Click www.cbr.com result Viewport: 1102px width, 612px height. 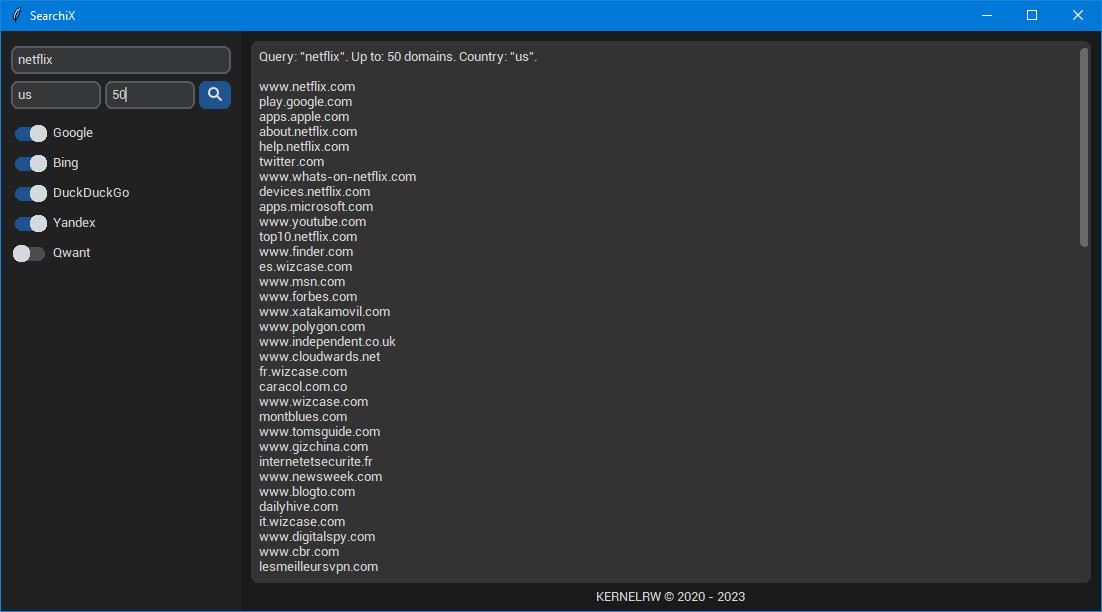tap(299, 552)
